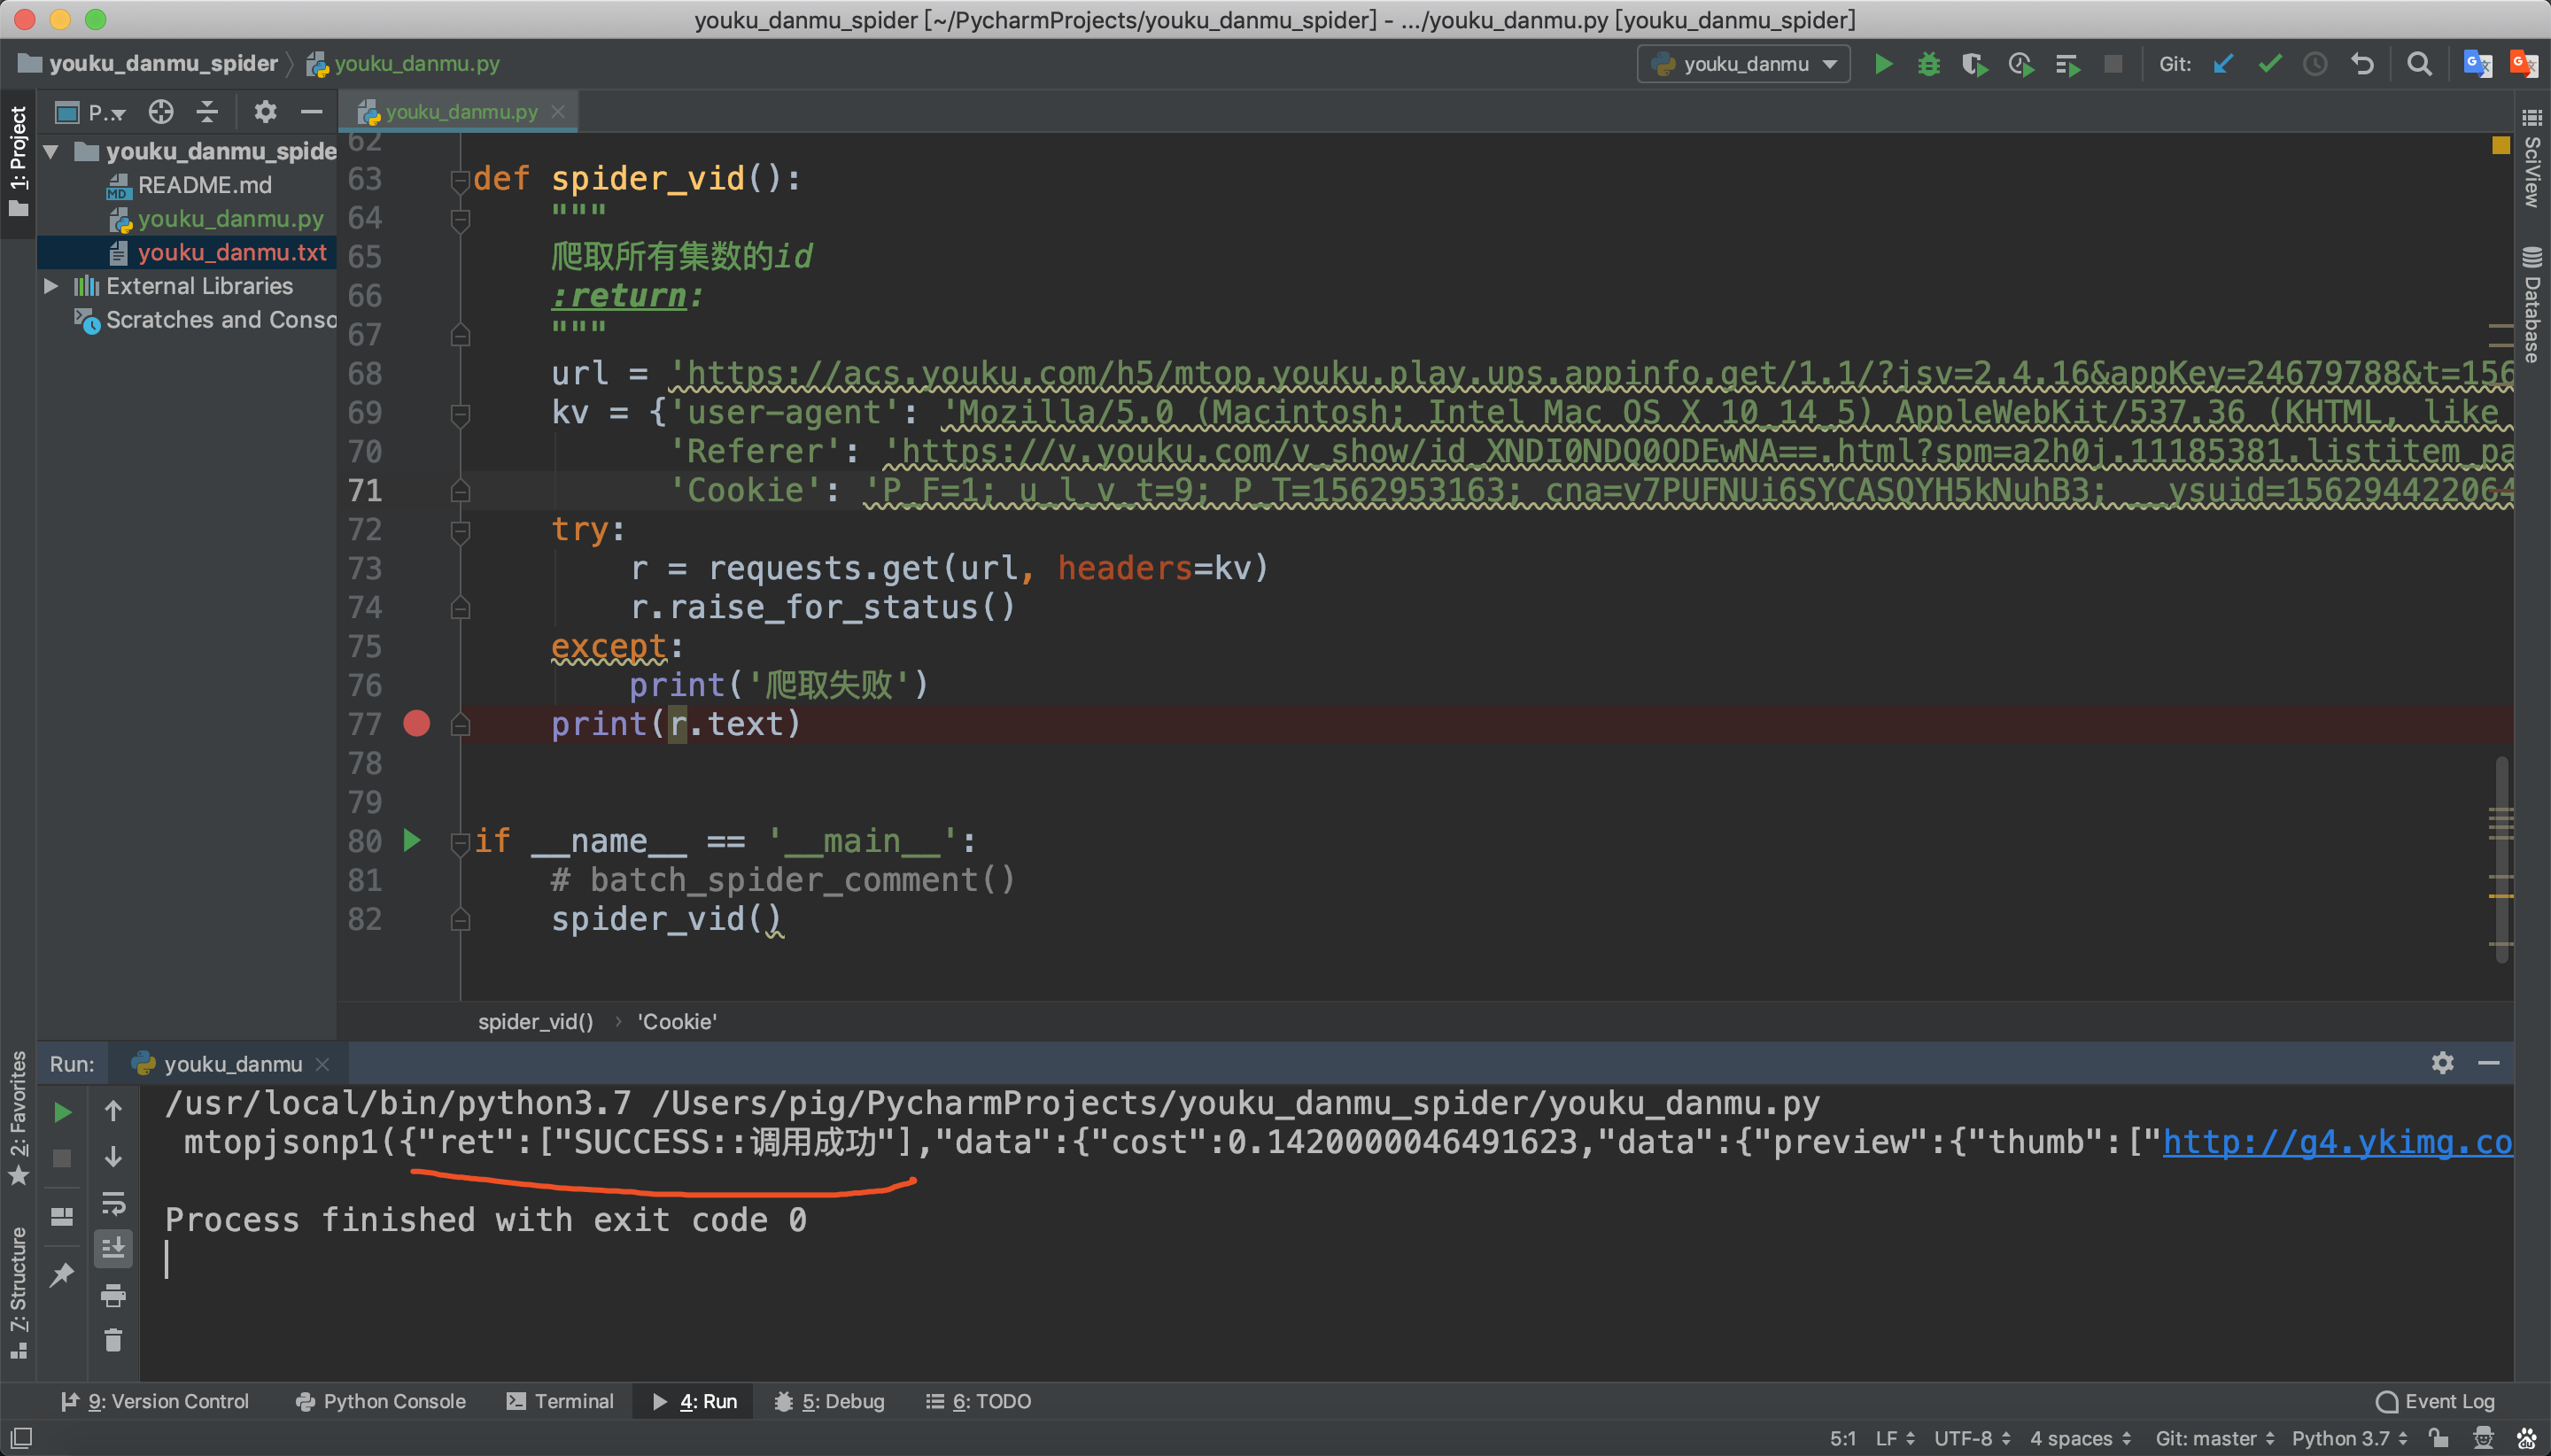Screen dimensions: 2551x1456
Task: Hide the Project panel with the minus icon
Action: pos(311,111)
